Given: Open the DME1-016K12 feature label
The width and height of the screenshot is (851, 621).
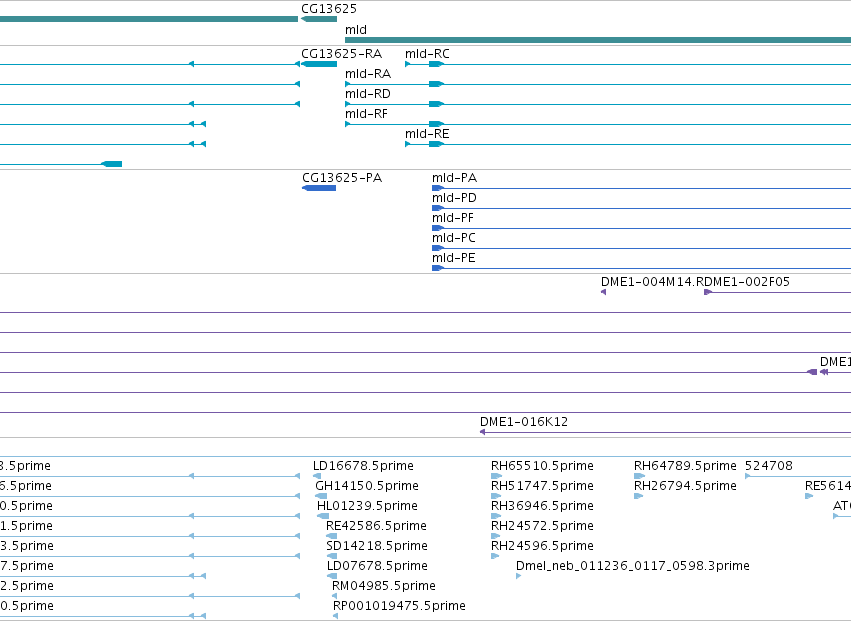Looking at the screenshot, I should 524,422.
